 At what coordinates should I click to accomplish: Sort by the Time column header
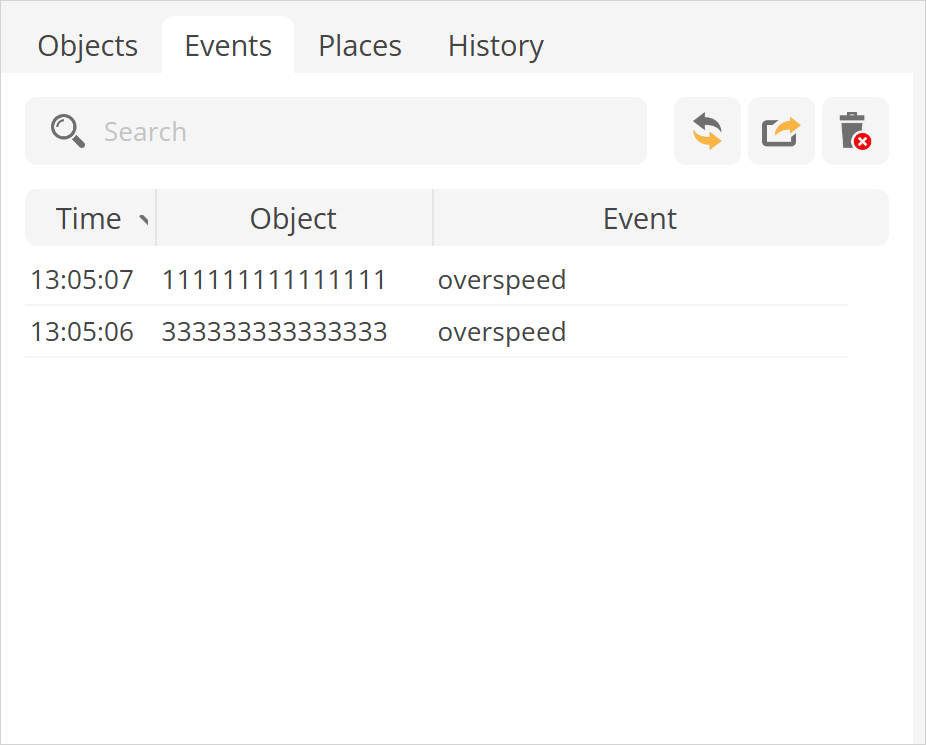88,219
